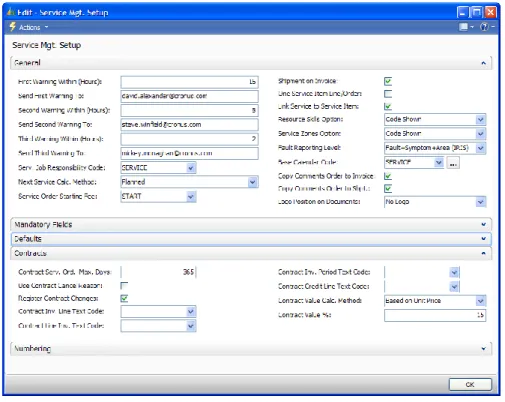
Task: Close the Service Mgt. Setup window
Action: point(491,12)
